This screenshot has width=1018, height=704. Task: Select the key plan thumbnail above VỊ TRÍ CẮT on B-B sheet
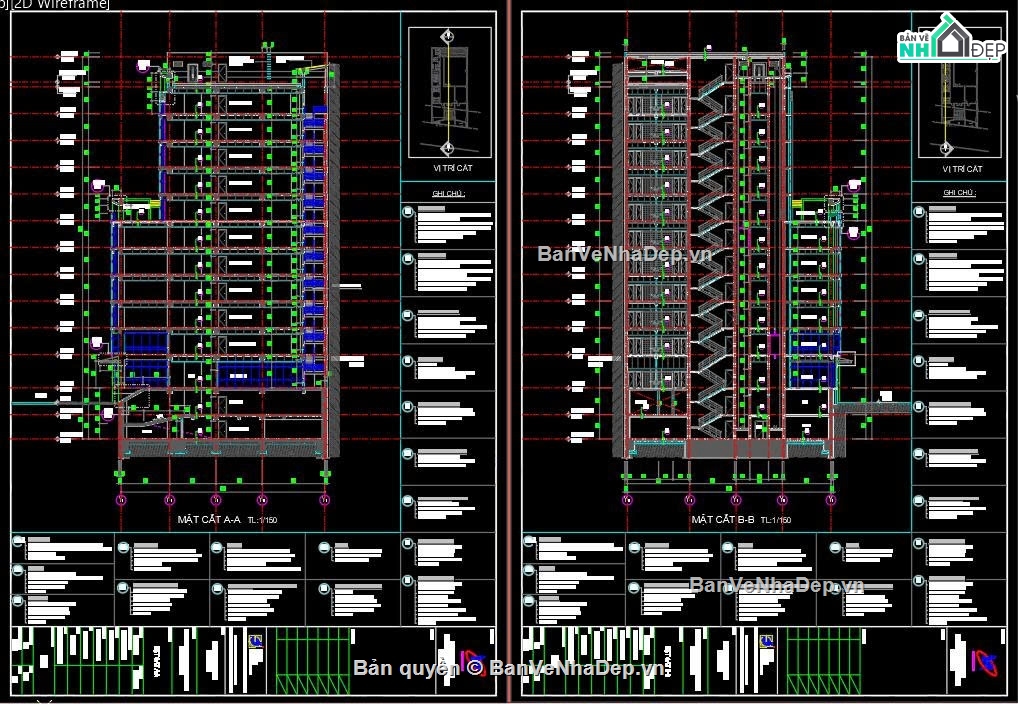[960, 93]
